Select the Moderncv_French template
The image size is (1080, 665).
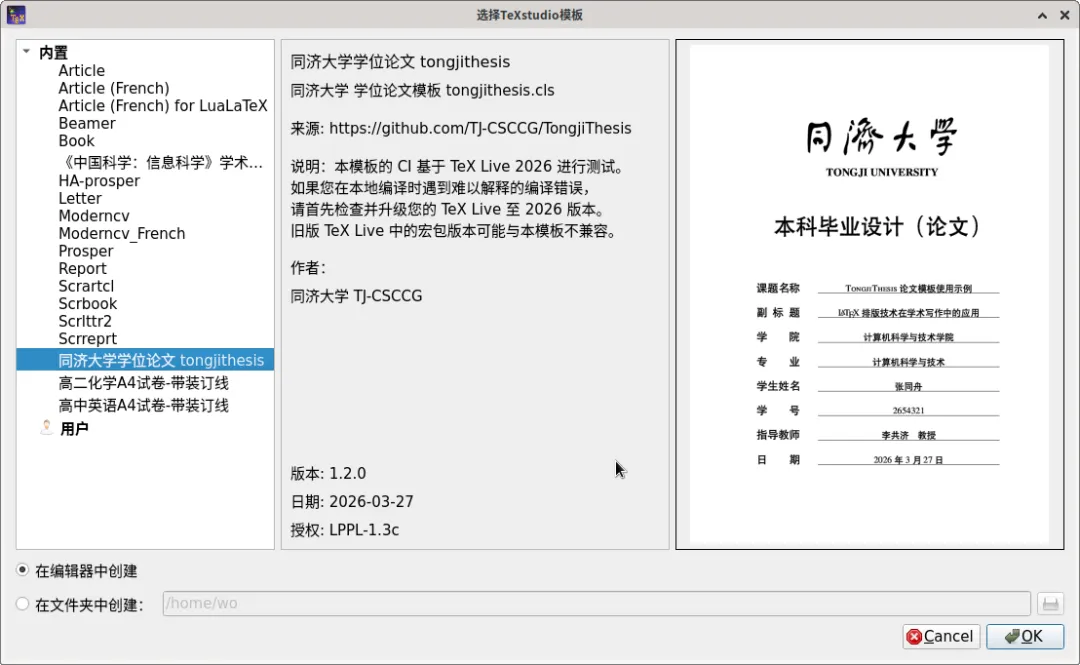122,234
